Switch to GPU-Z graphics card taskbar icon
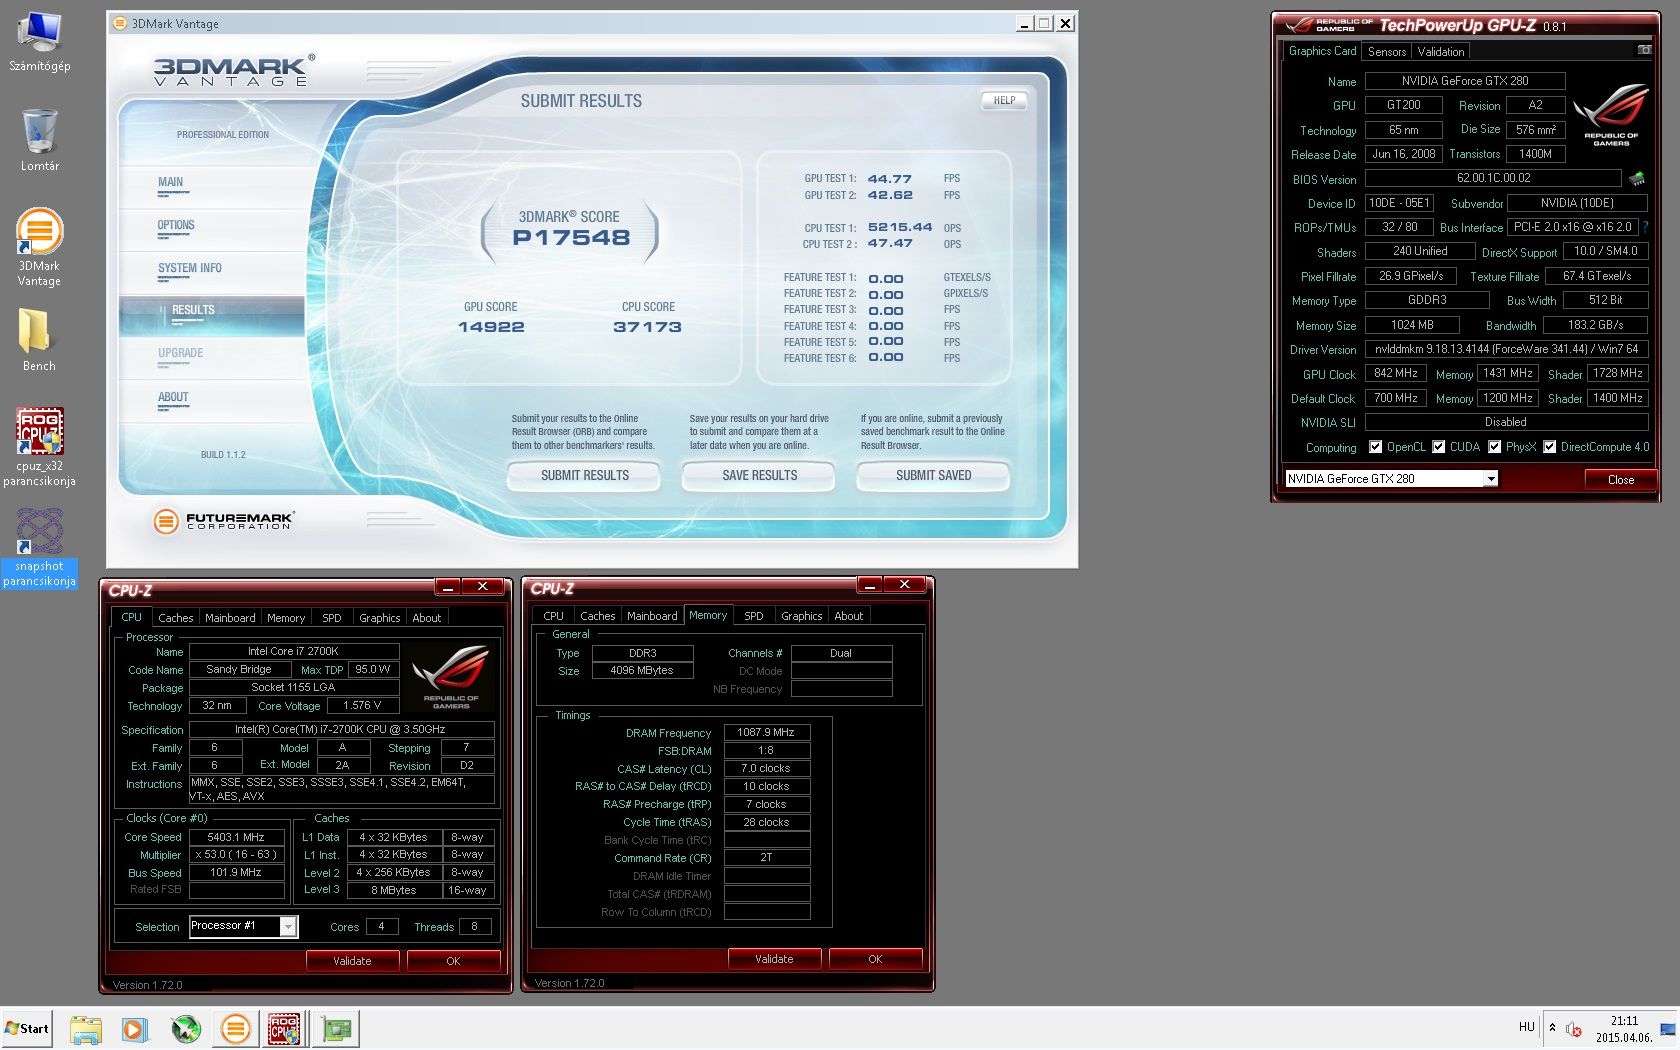This screenshot has width=1680, height=1050. tap(337, 1029)
